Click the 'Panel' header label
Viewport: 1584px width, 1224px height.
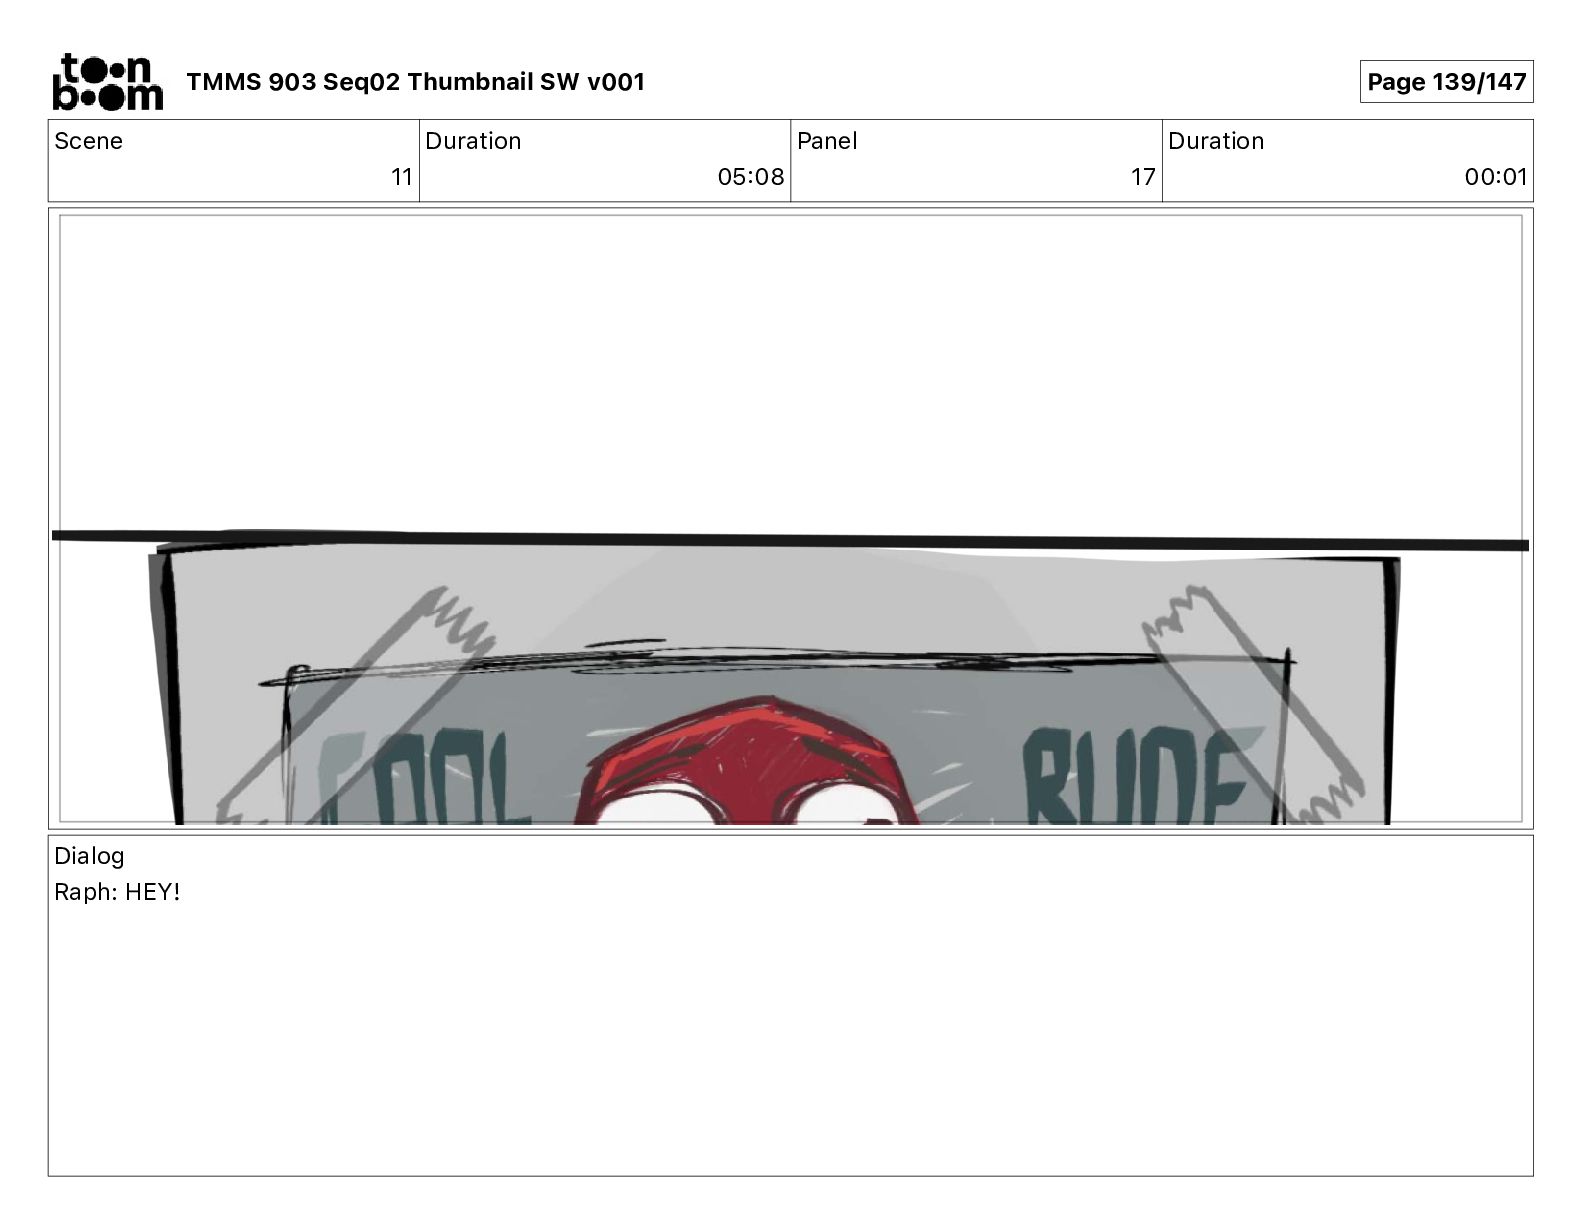click(x=827, y=141)
